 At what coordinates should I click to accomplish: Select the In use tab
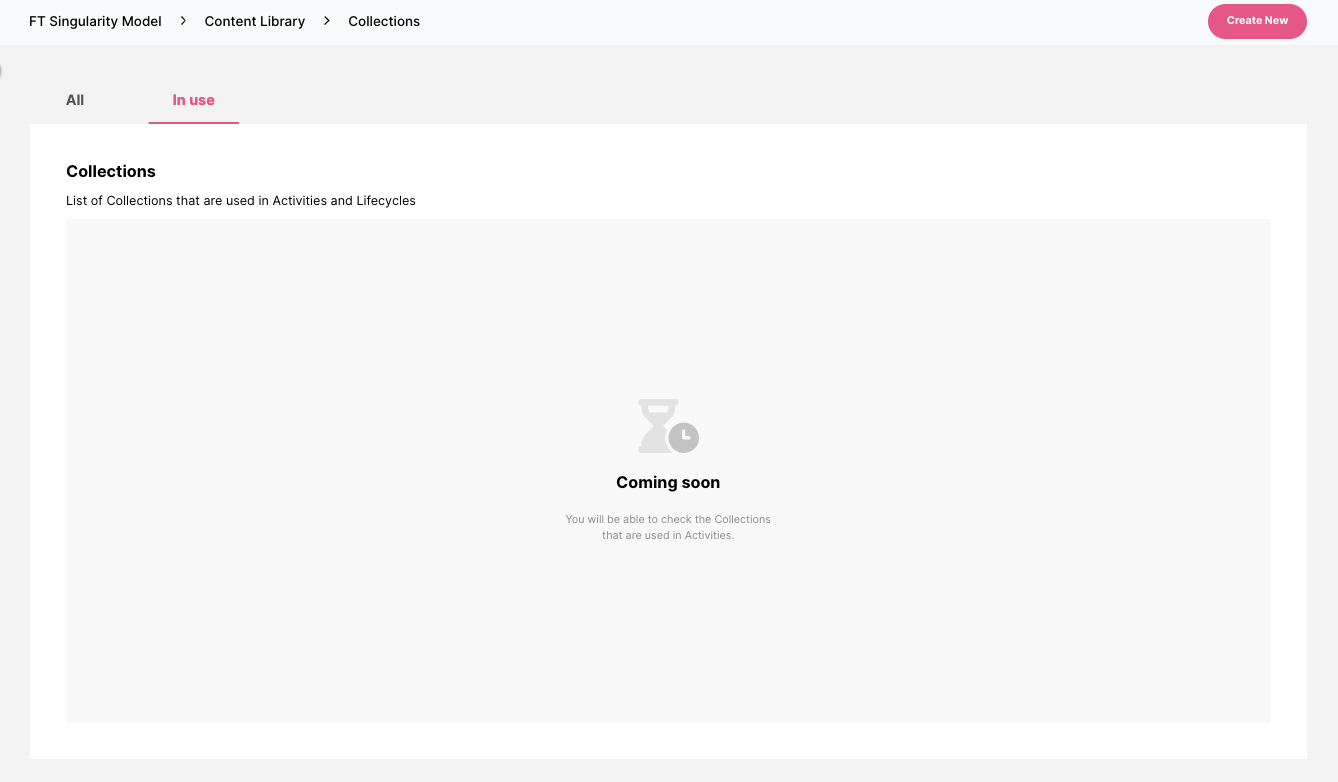click(193, 100)
